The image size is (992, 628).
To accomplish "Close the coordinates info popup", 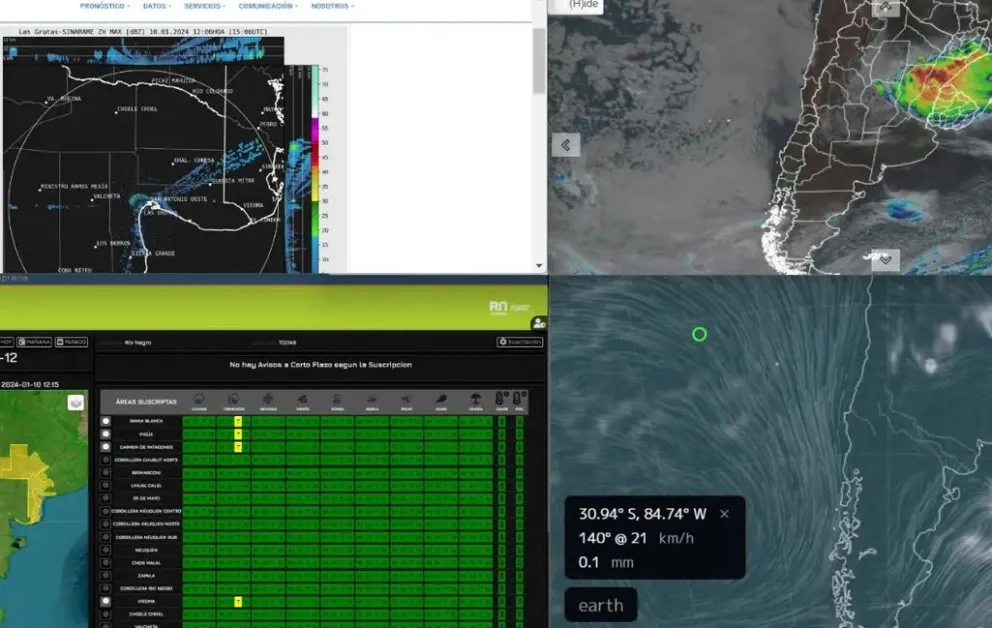I will [725, 514].
